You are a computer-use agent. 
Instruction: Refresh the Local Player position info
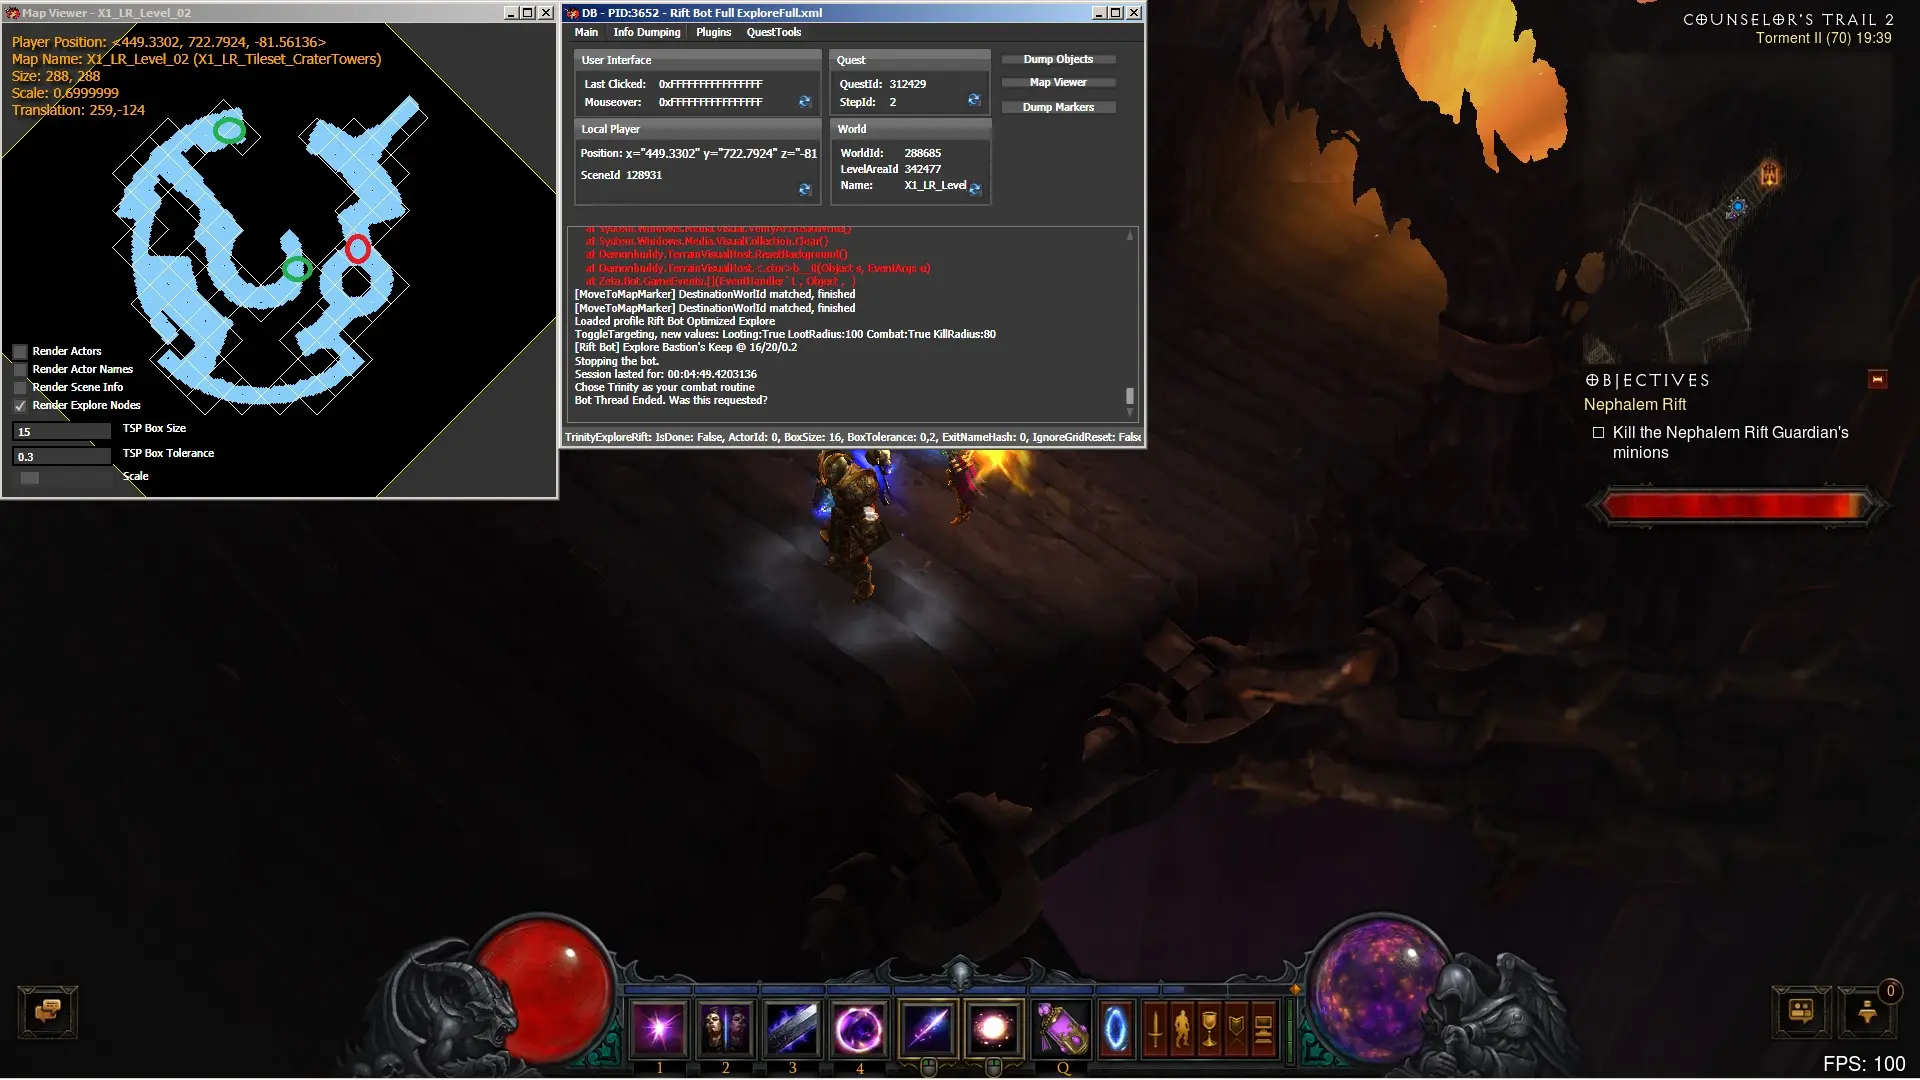click(805, 189)
